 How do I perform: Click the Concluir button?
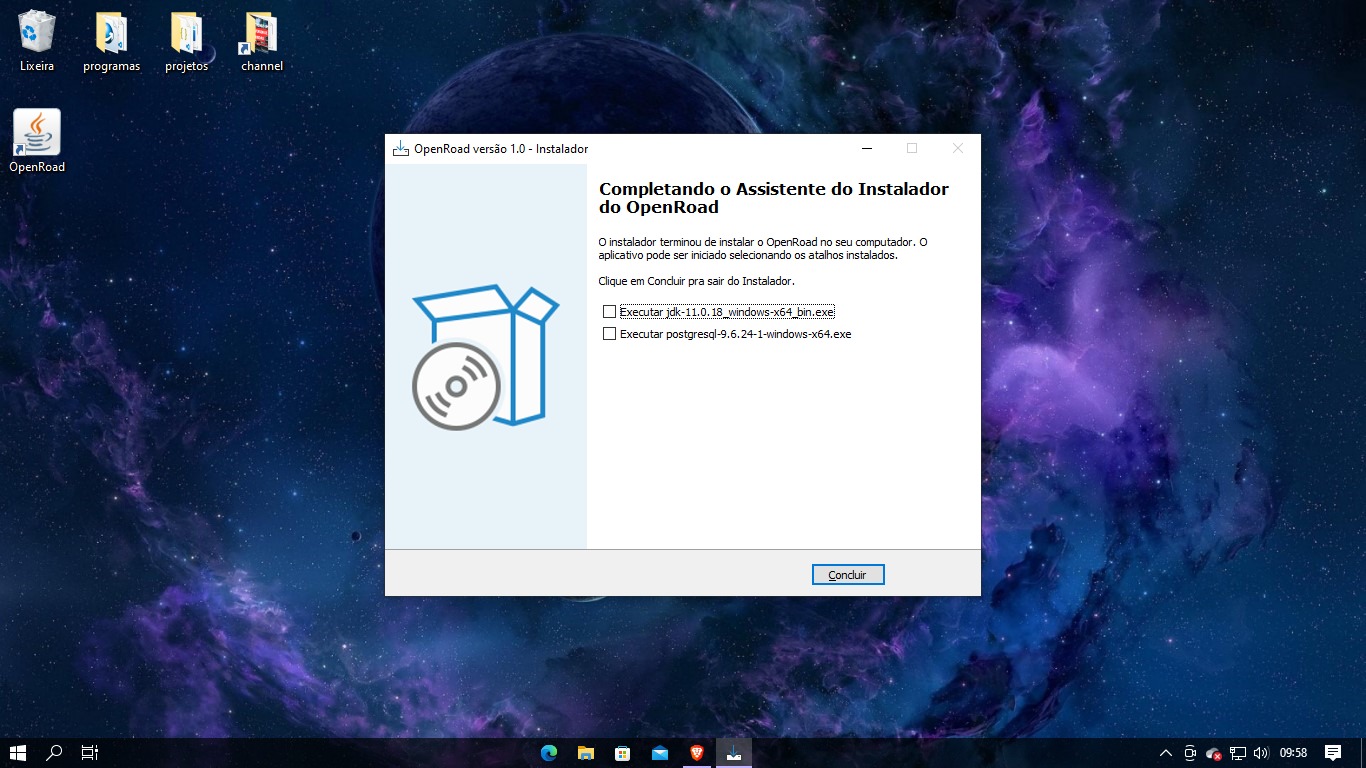pyautogui.click(x=847, y=575)
